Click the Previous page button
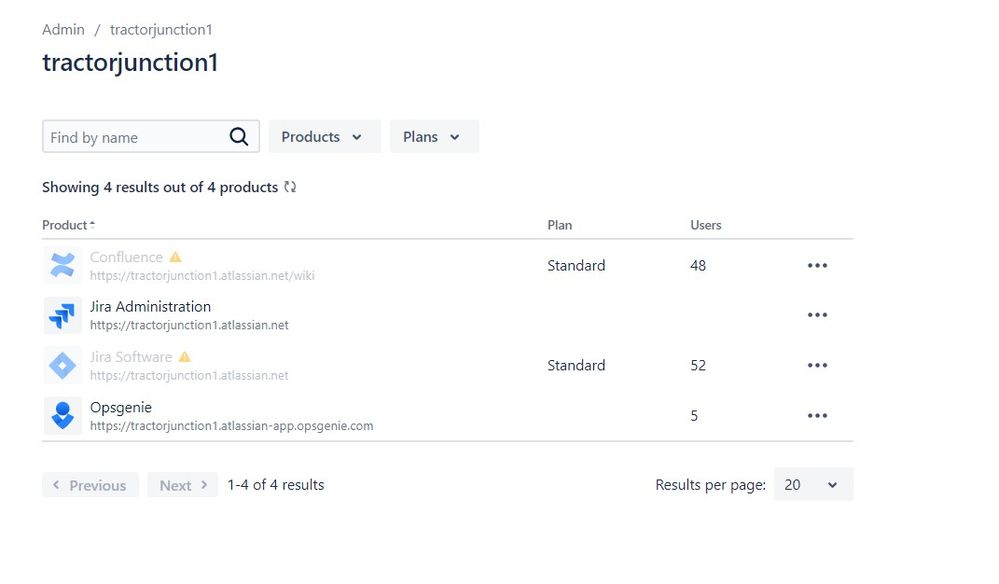This screenshot has width=999, height=584. click(90, 485)
